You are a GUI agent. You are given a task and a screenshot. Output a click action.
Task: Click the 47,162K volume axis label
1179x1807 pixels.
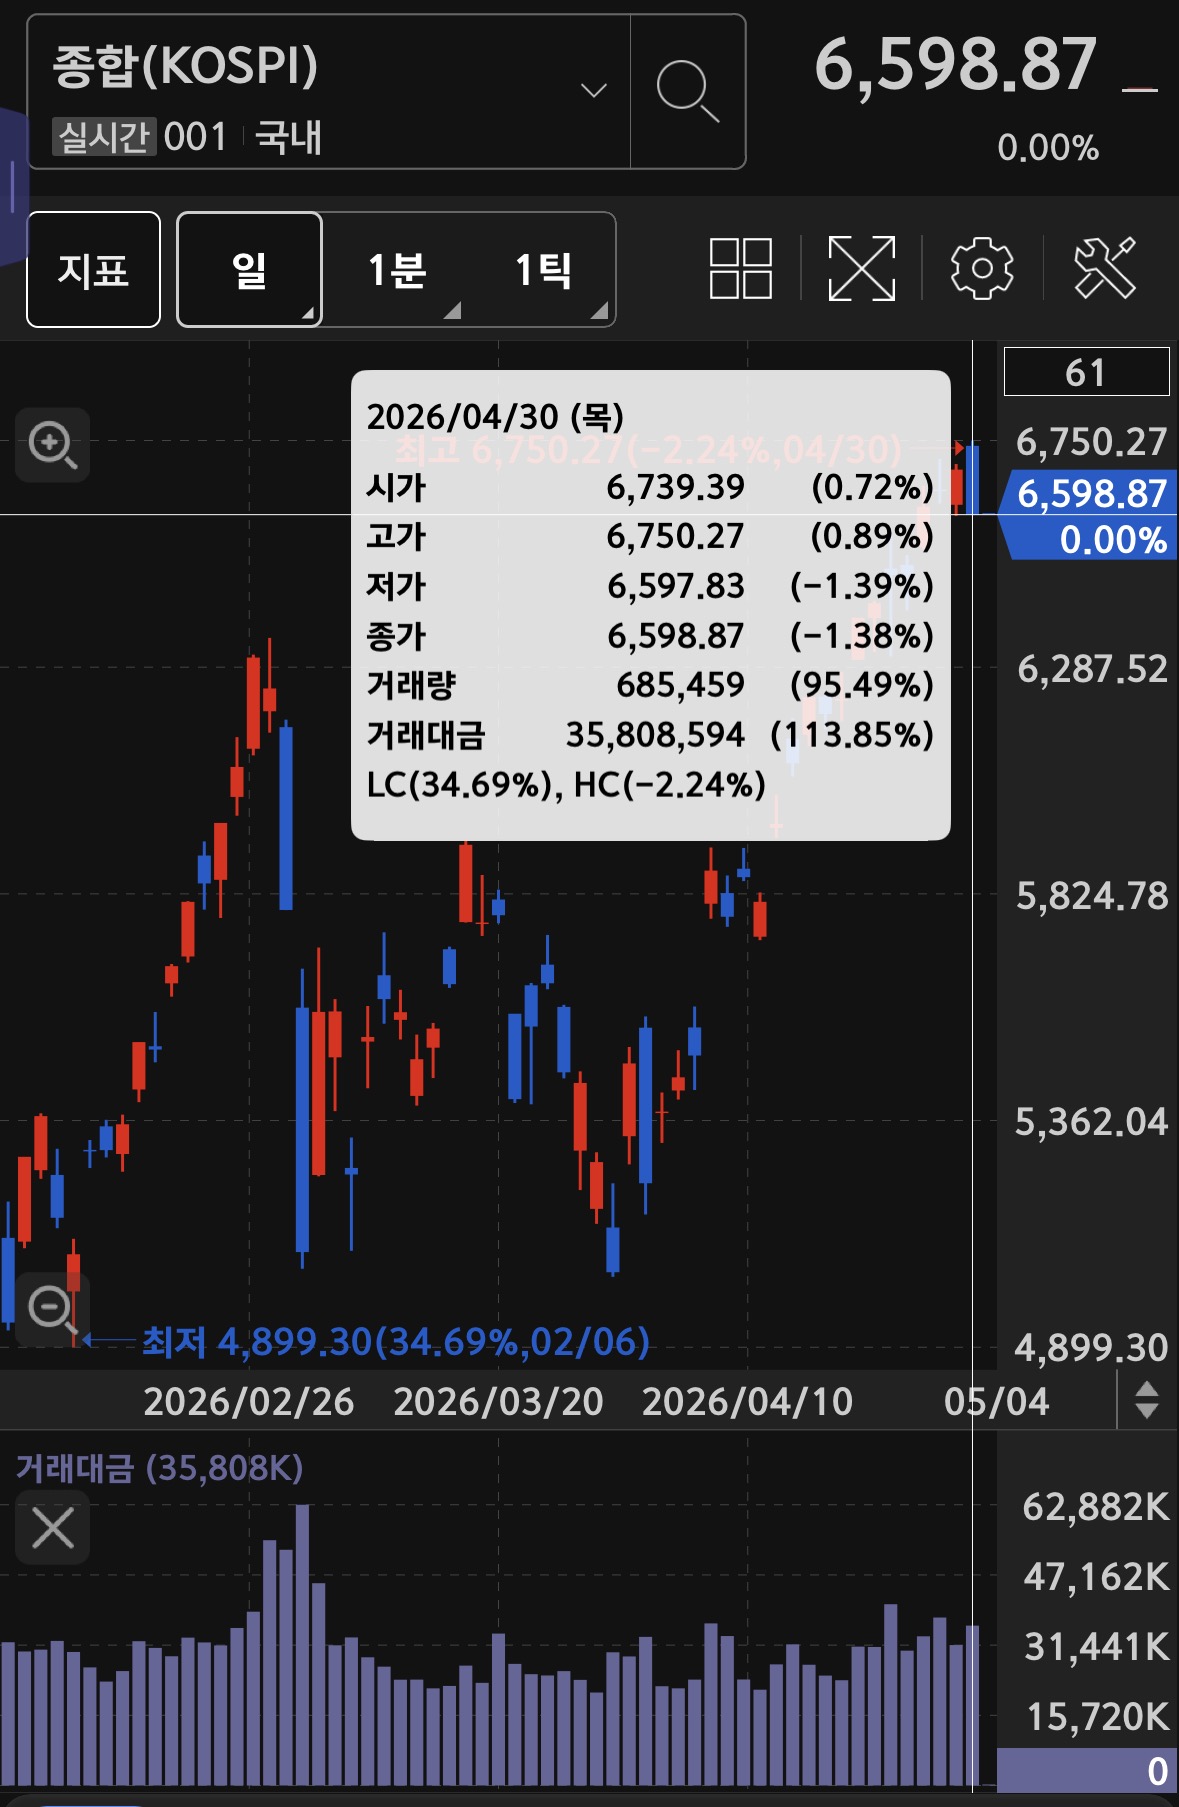tap(1096, 1577)
